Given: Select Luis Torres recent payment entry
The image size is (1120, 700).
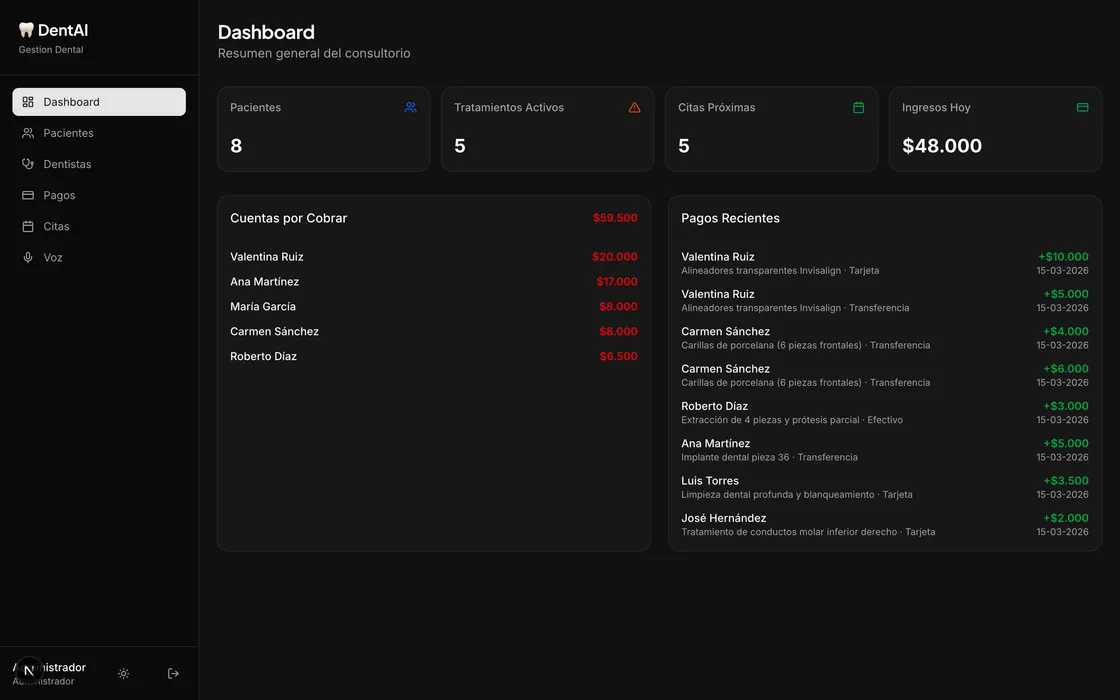Looking at the screenshot, I should pos(710,481).
